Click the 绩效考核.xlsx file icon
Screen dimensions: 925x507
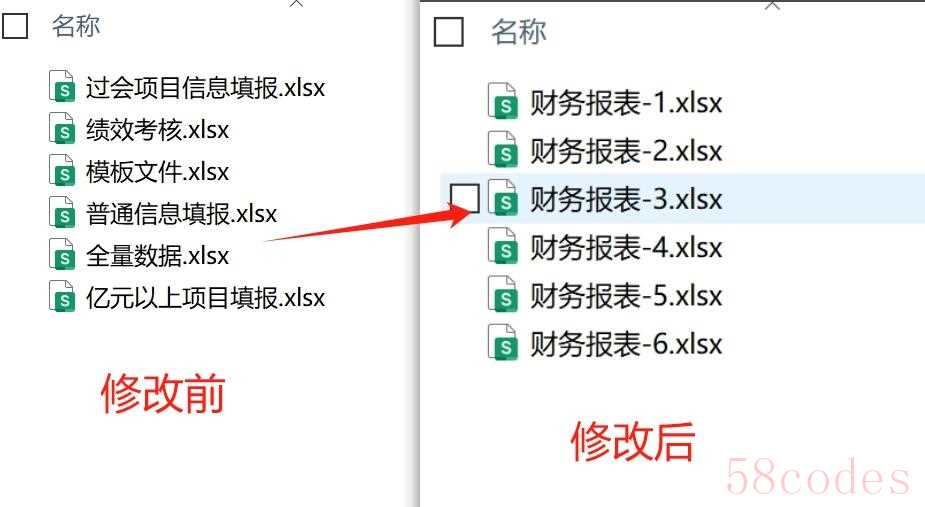(x=62, y=128)
